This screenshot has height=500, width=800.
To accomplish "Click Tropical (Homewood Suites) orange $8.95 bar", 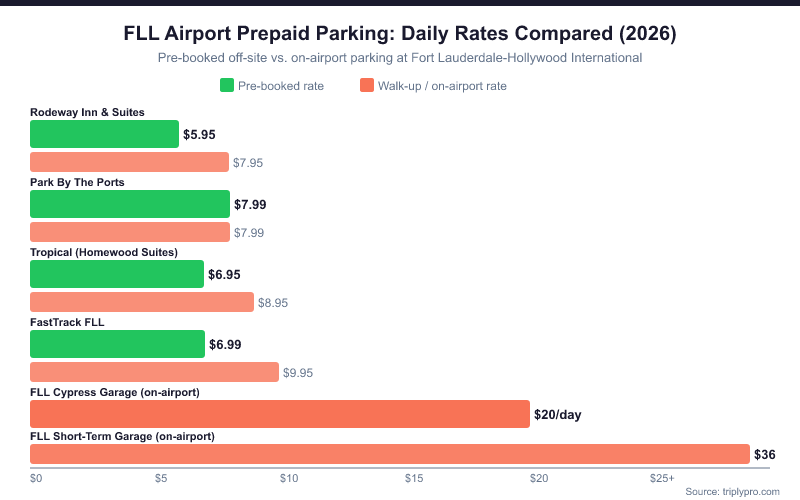I will click(142, 302).
